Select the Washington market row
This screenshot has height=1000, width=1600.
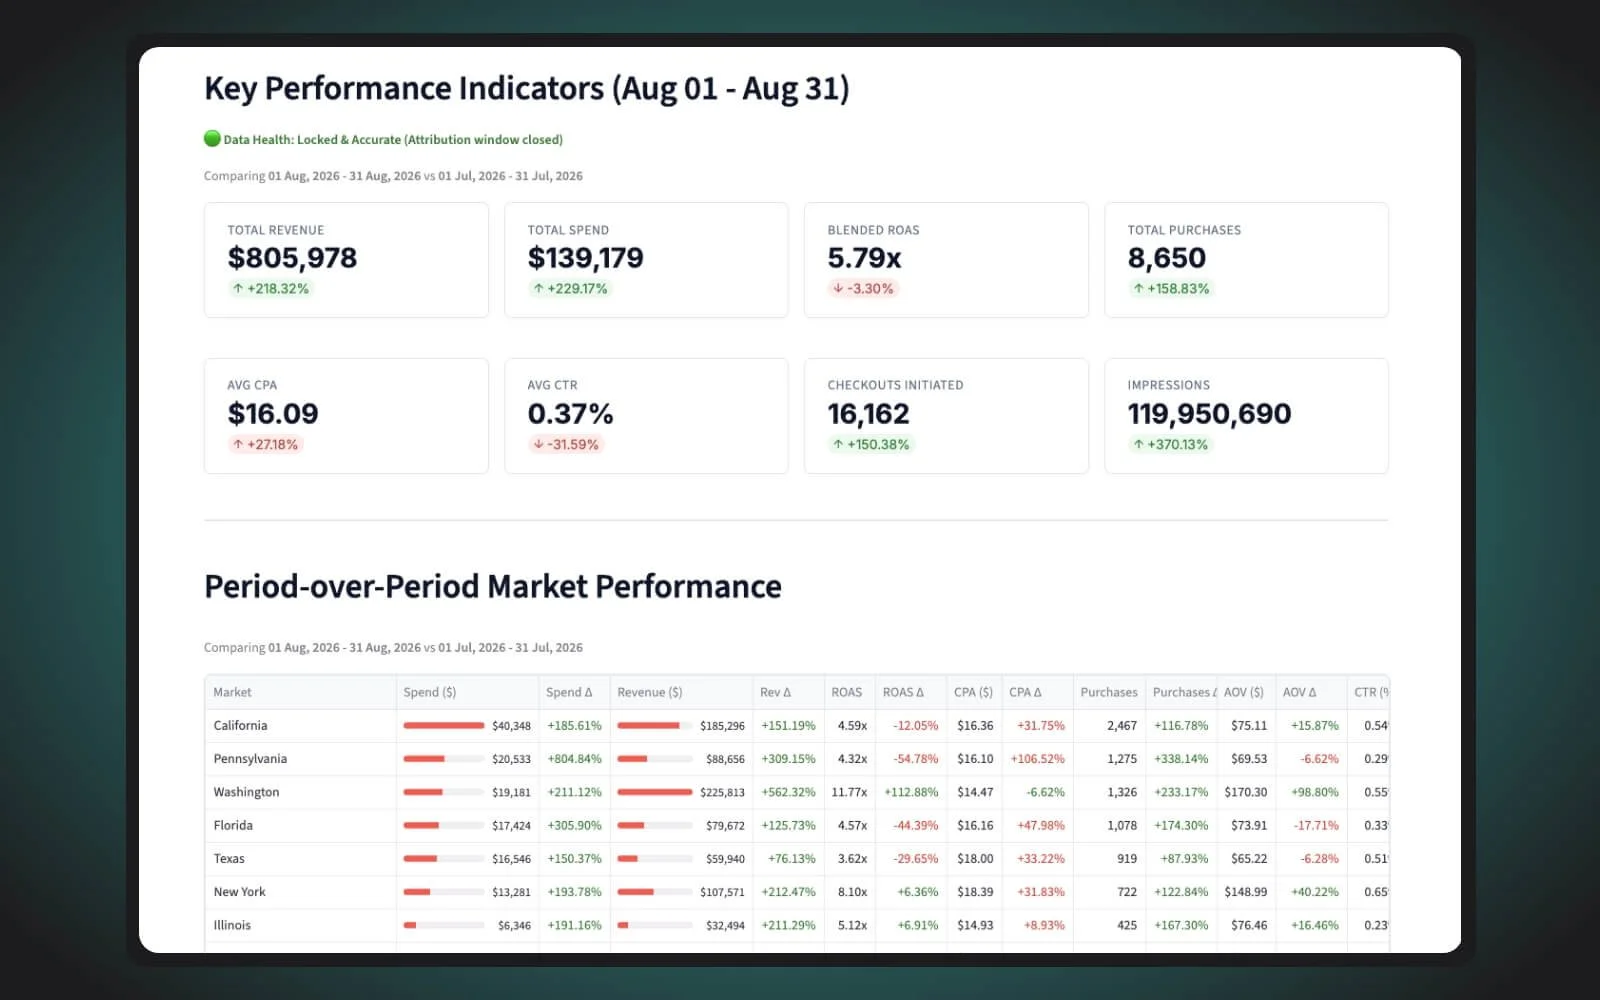797,792
